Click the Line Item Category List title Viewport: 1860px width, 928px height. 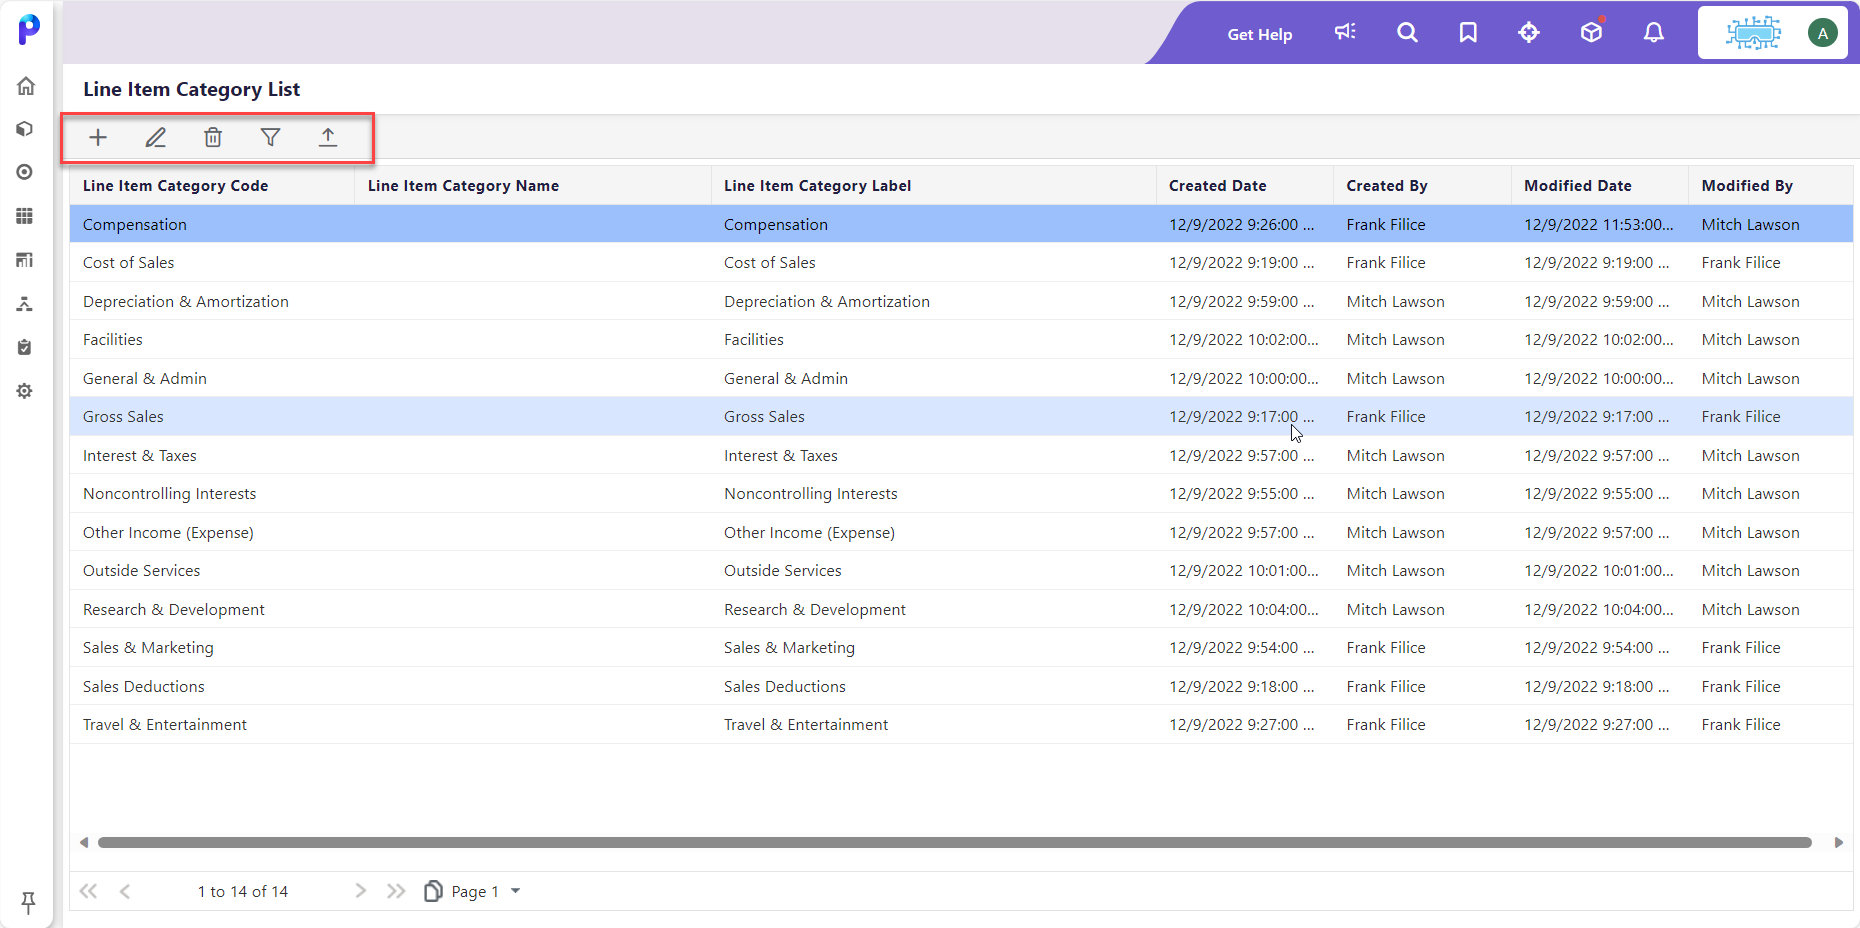pyautogui.click(x=191, y=90)
